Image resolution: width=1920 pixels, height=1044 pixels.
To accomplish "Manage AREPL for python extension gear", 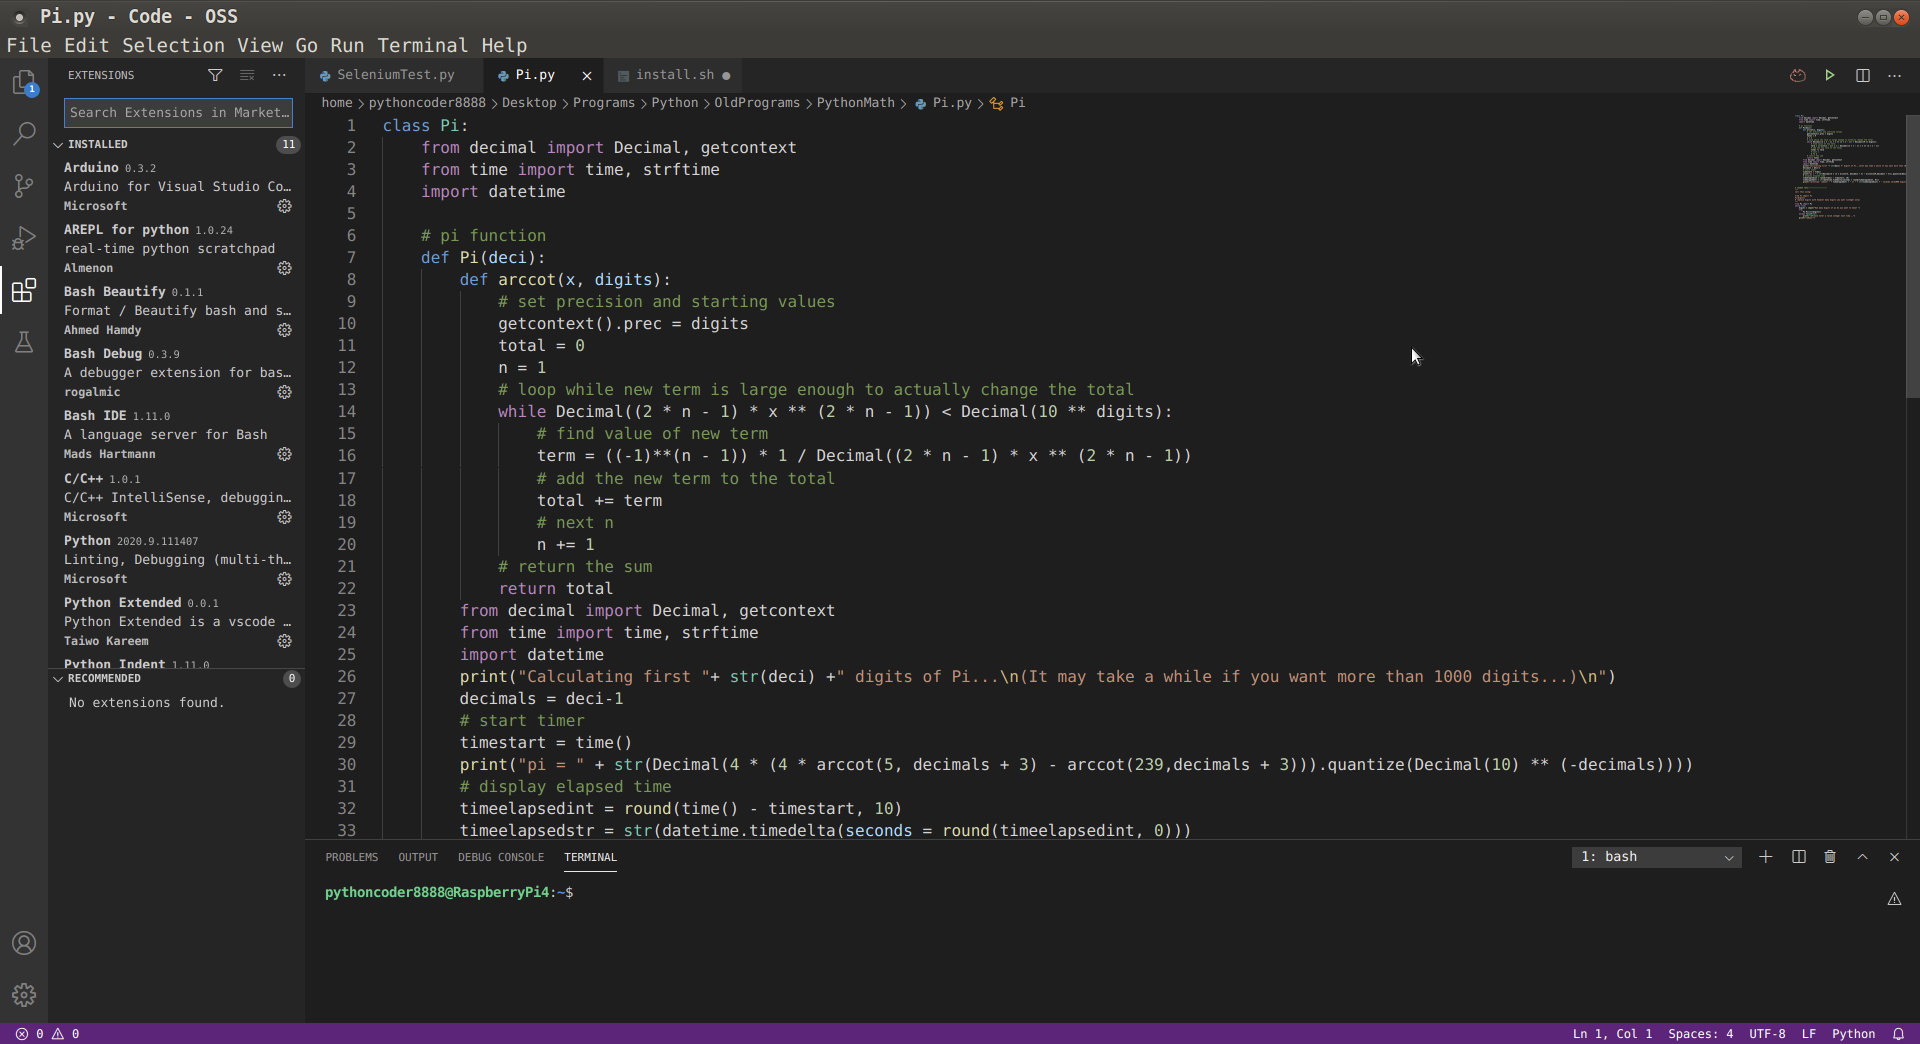I will pyautogui.click(x=285, y=268).
